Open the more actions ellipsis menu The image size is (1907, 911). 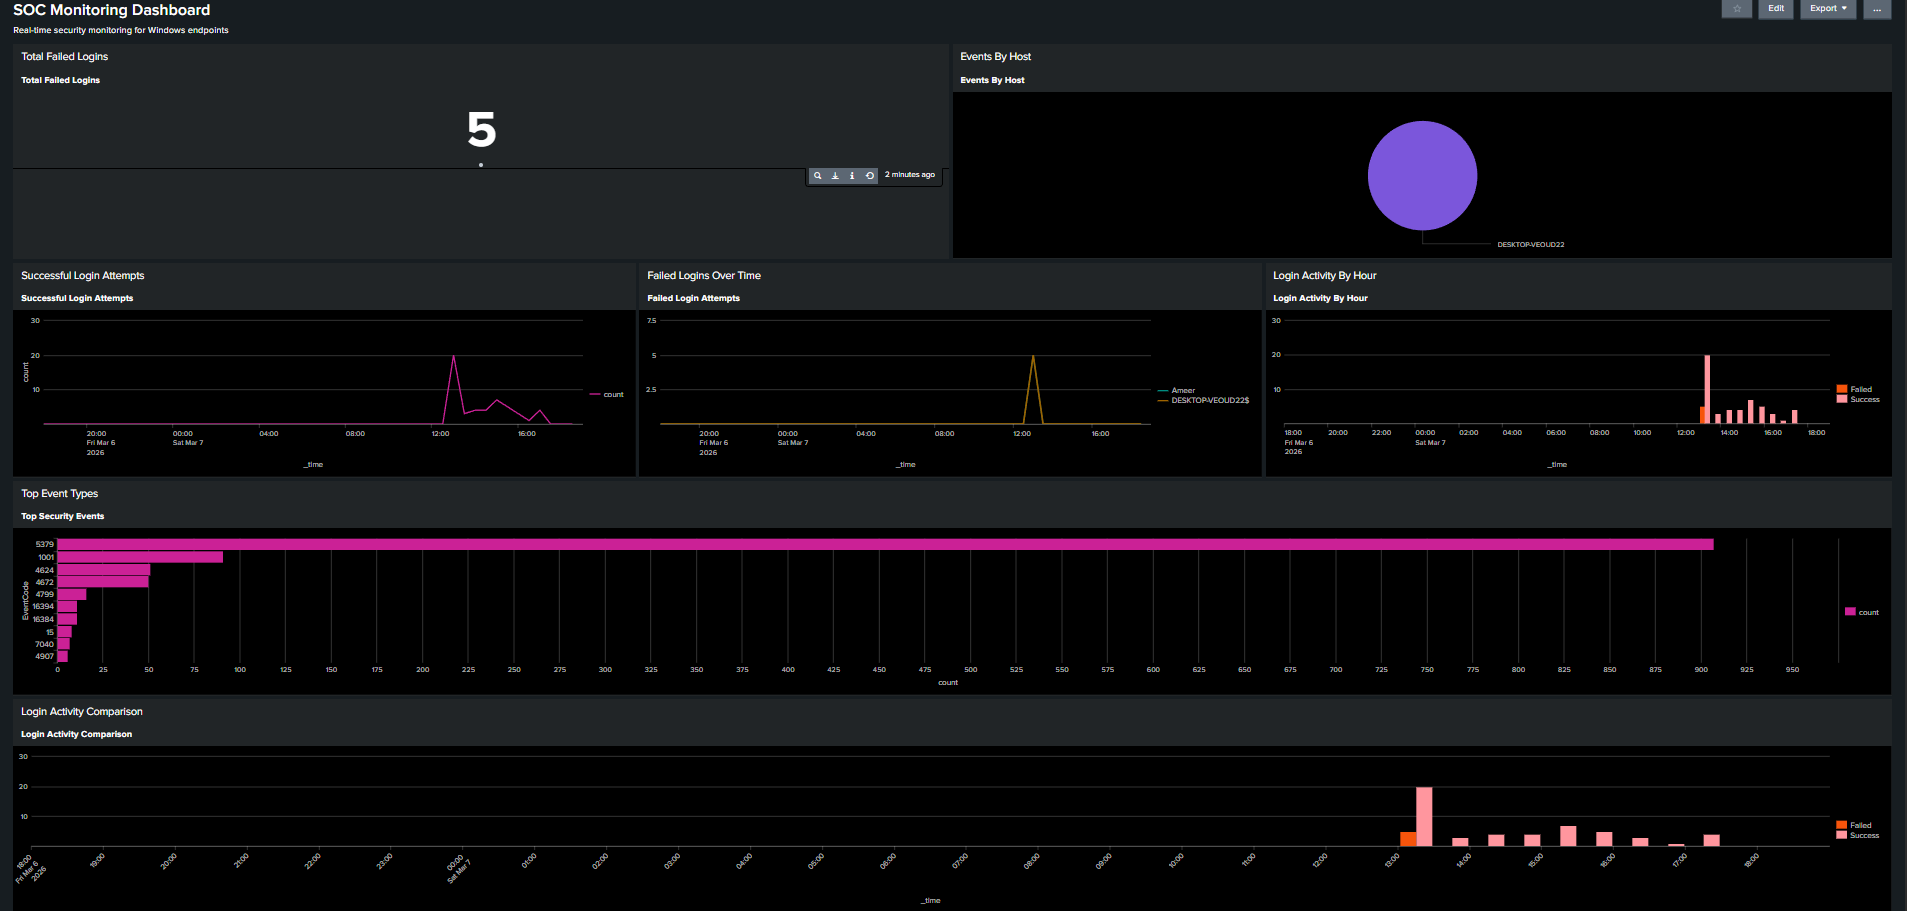(1876, 9)
